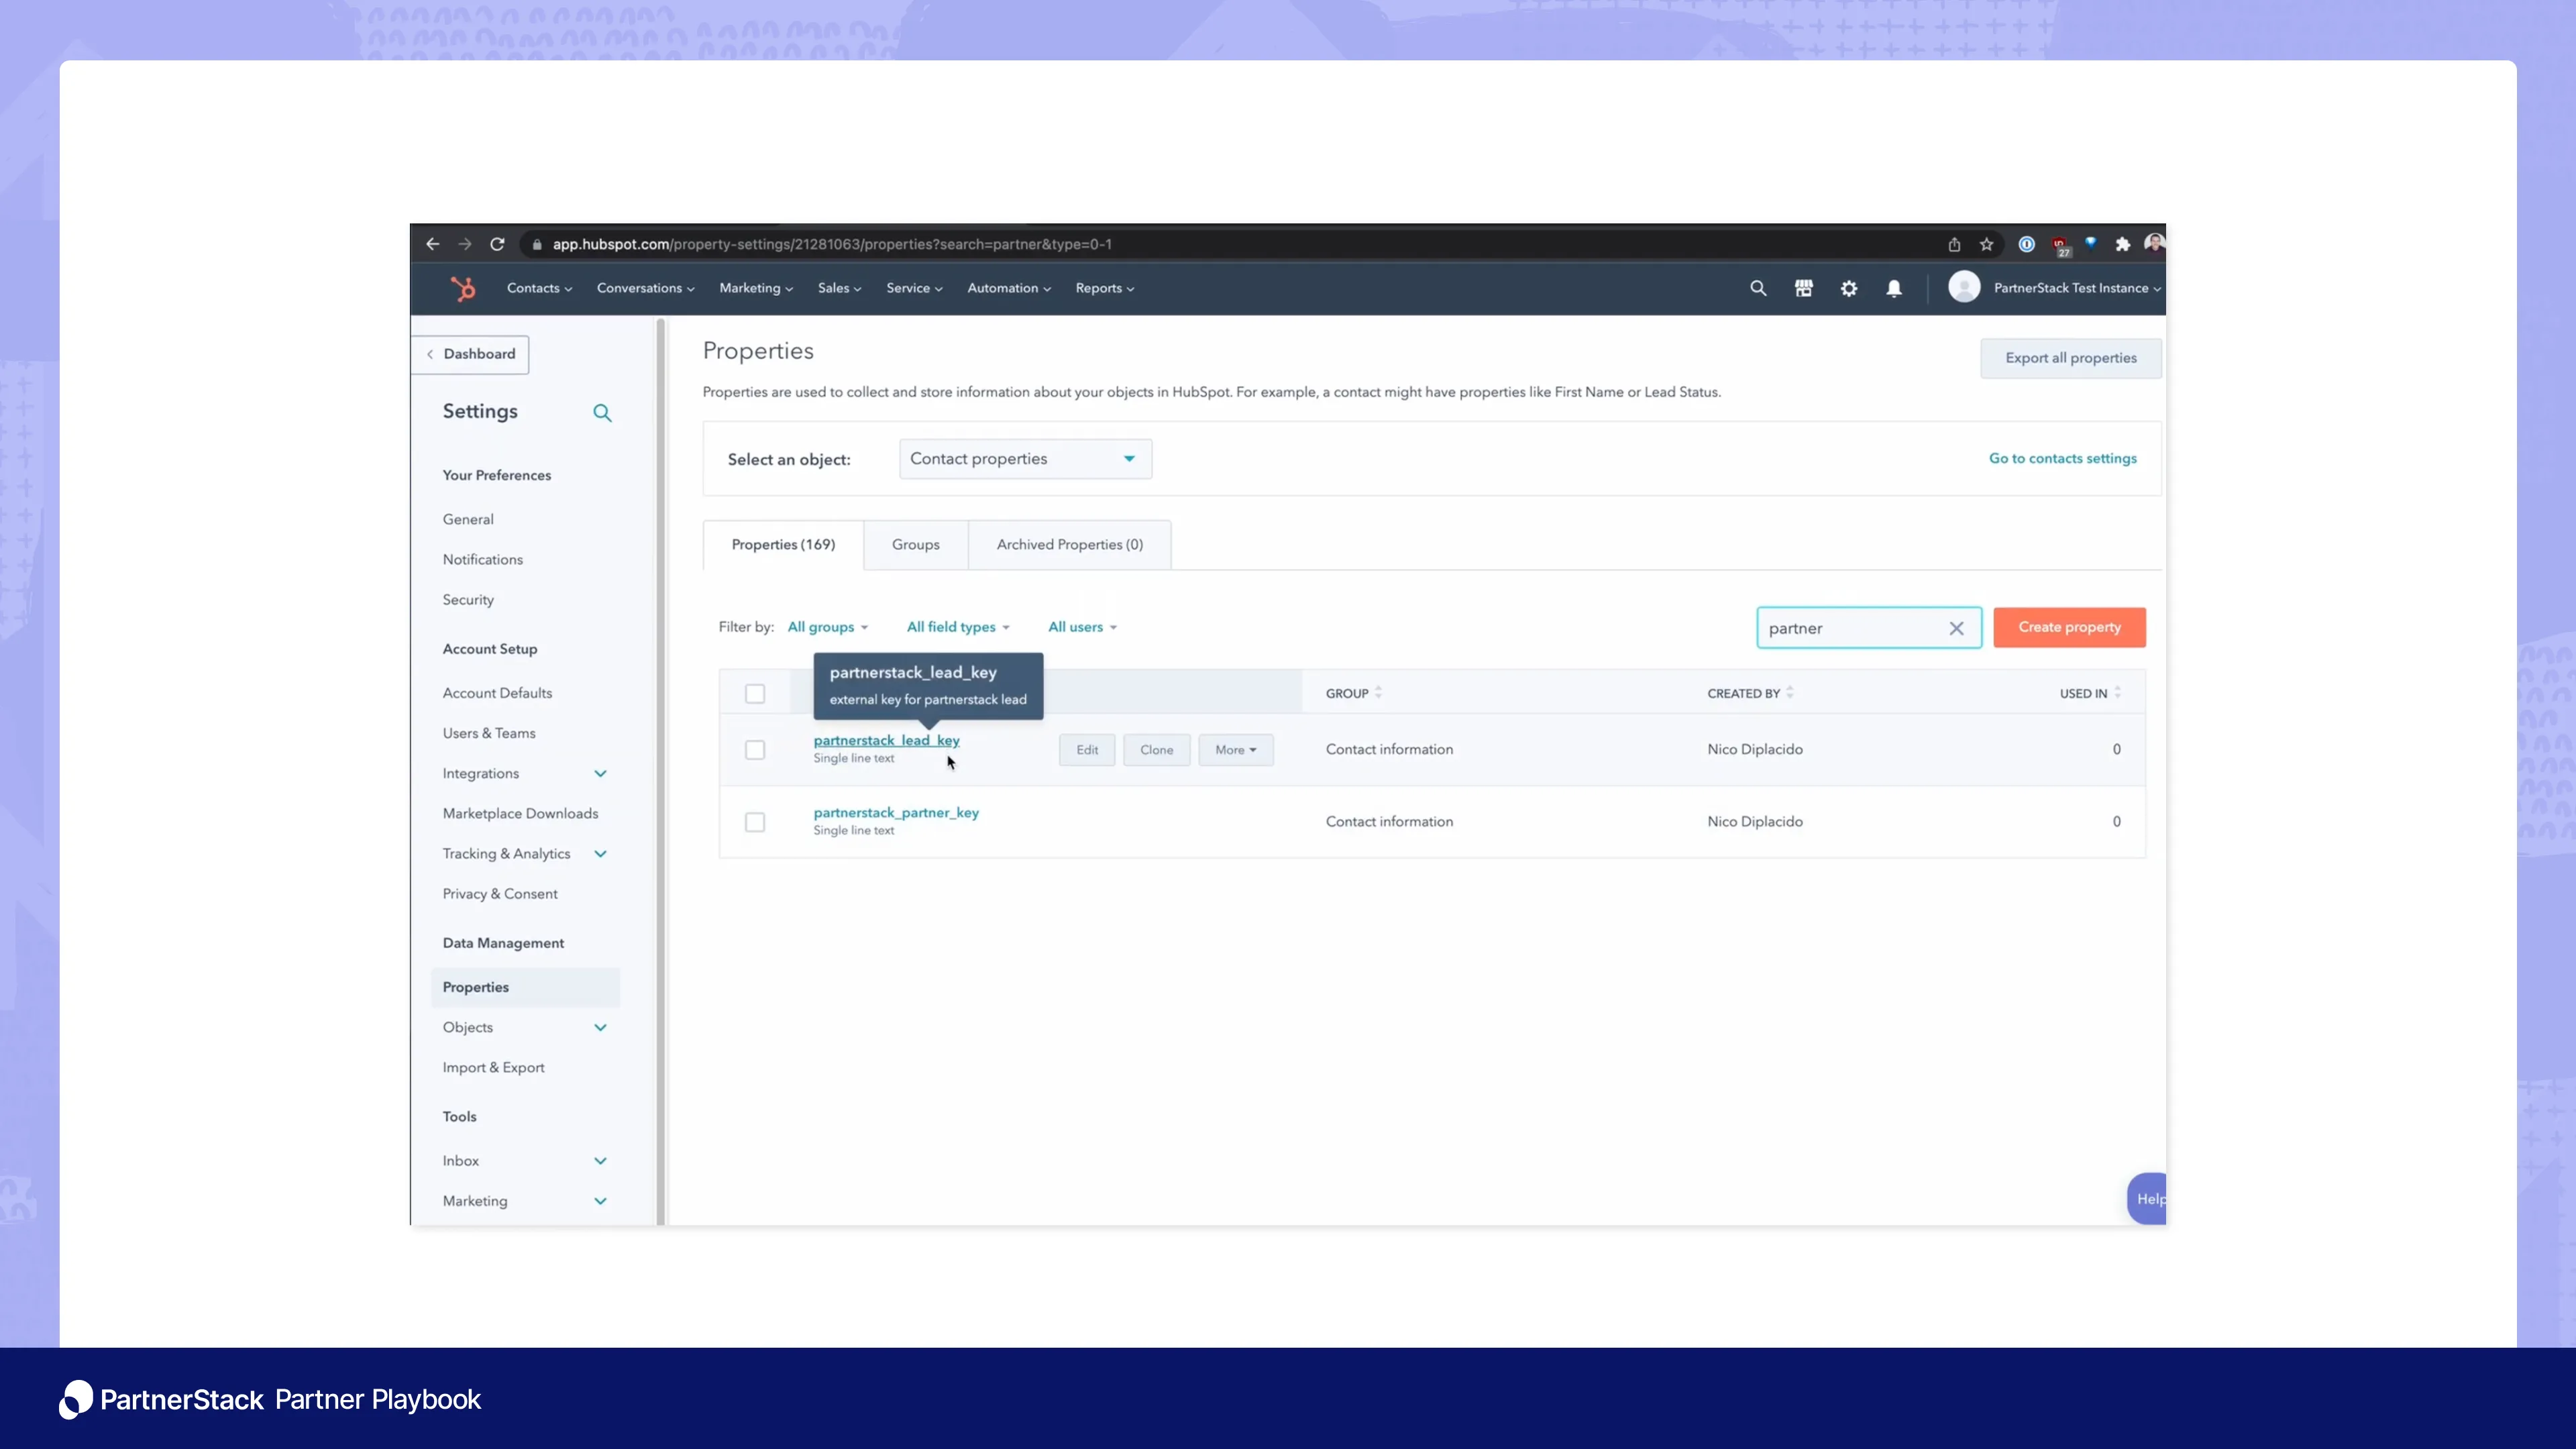The width and height of the screenshot is (2576, 1449).
Task: Click the HubSpot sprocket logo
Action: click(x=463, y=288)
